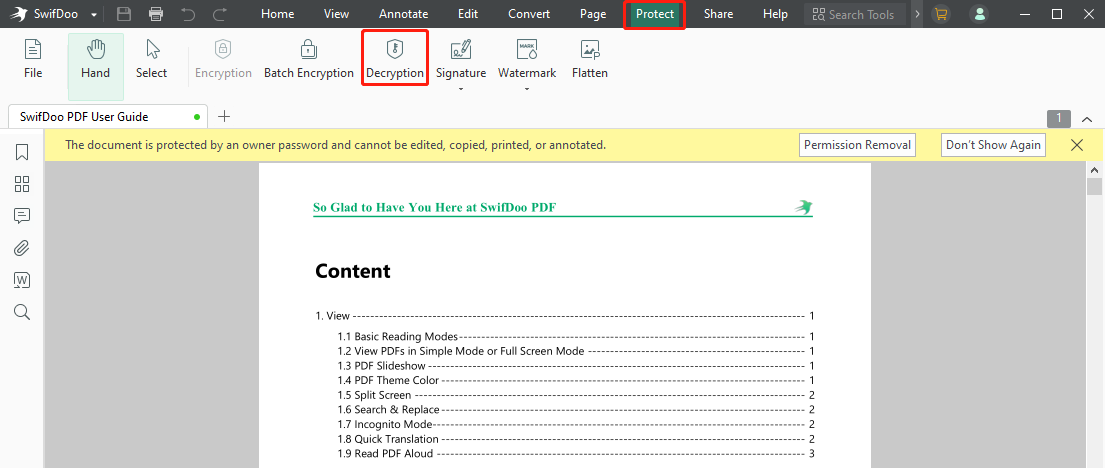Click the Watermark tool icon
The image size is (1105, 468).
point(527,49)
